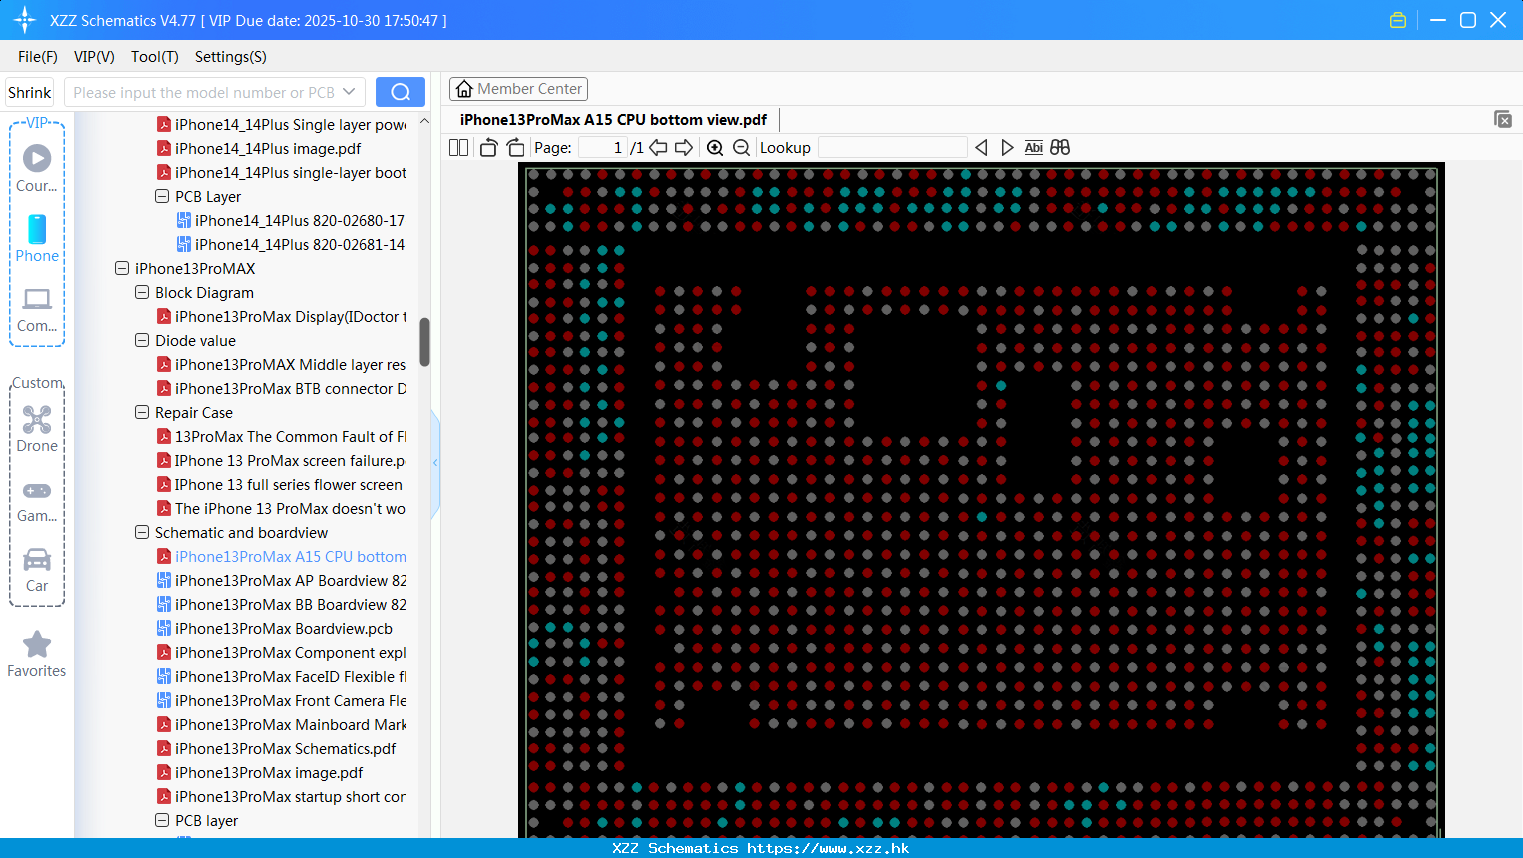Click Shrink button
Screen dimensions: 1523x858
(29, 92)
